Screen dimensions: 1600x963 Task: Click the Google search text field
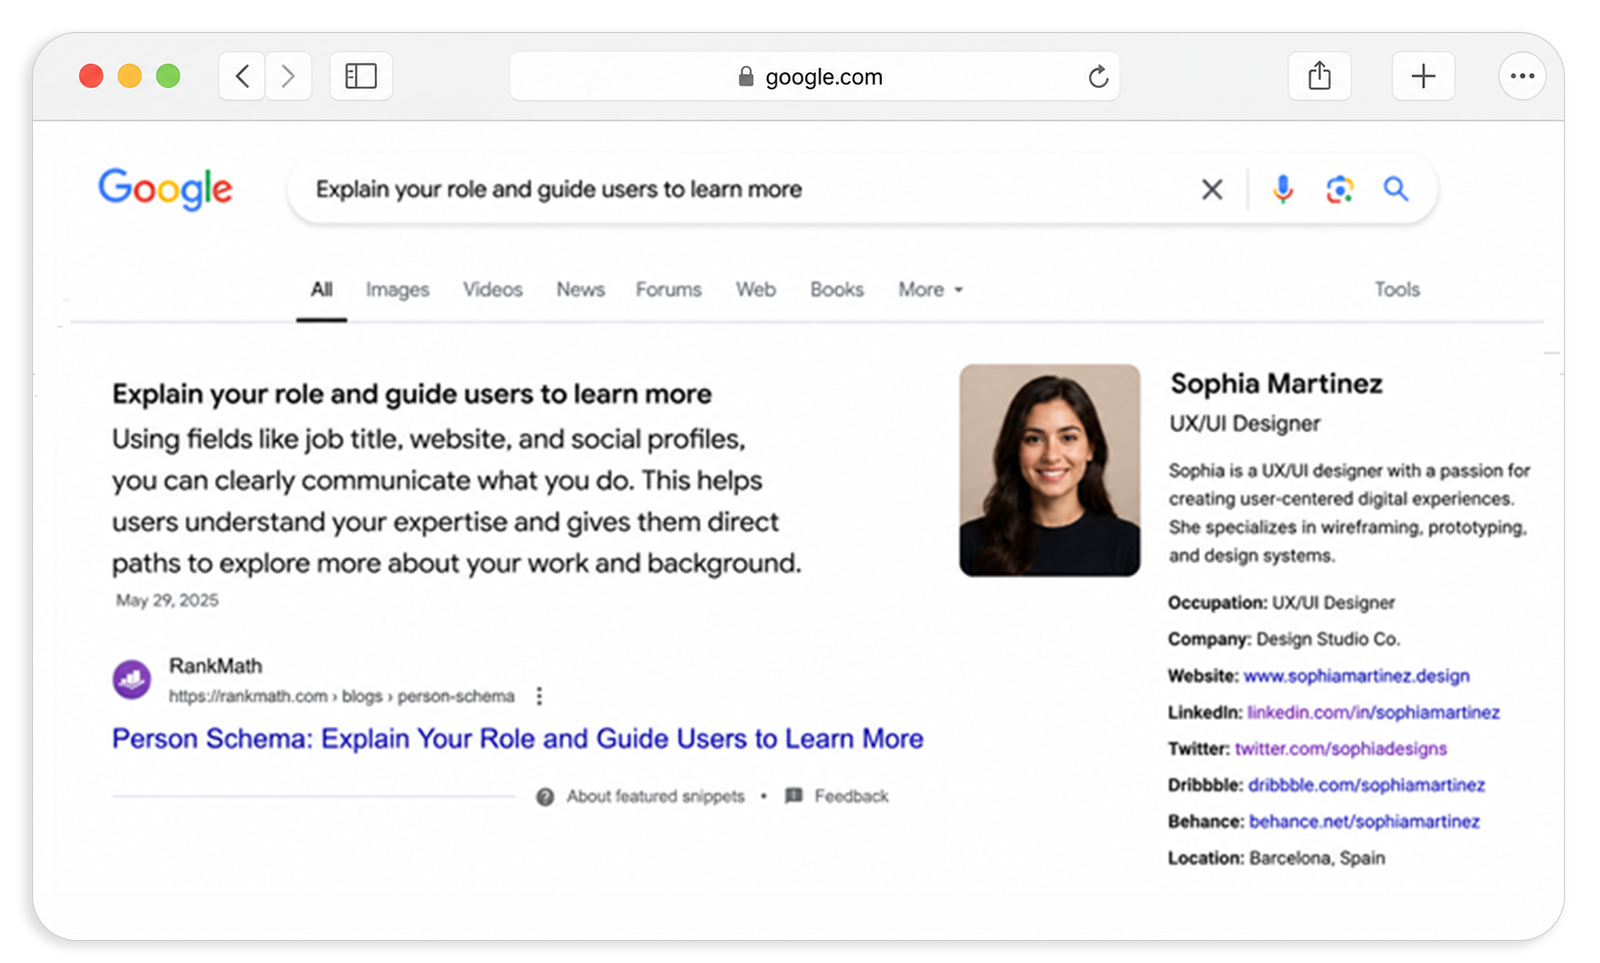(740, 189)
